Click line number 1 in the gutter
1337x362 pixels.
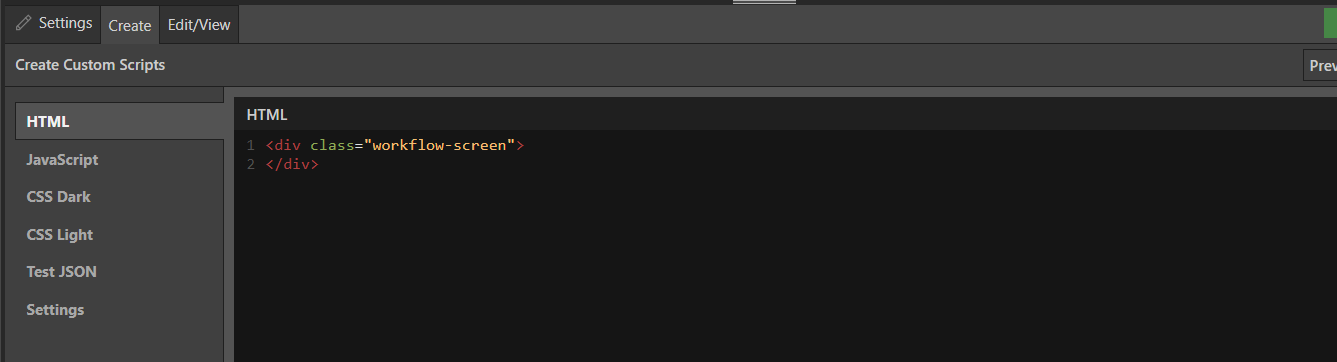tap(251, 145)
